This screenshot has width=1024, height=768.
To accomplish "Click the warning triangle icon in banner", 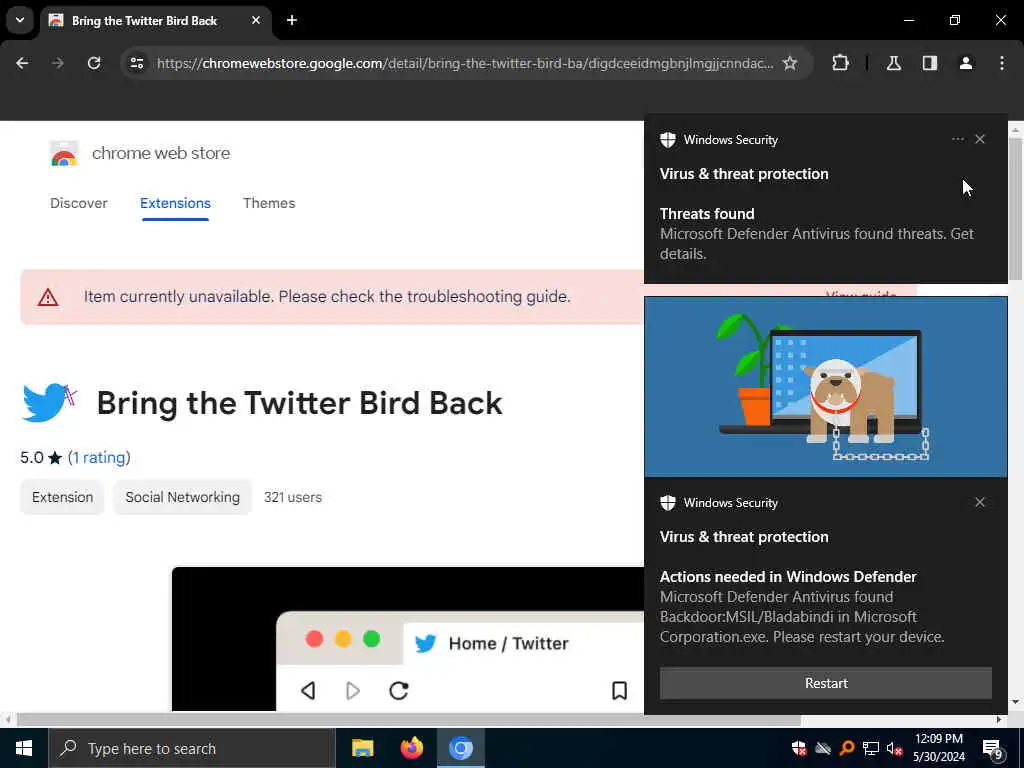I will pyautogui.click(x=48, y=297).
